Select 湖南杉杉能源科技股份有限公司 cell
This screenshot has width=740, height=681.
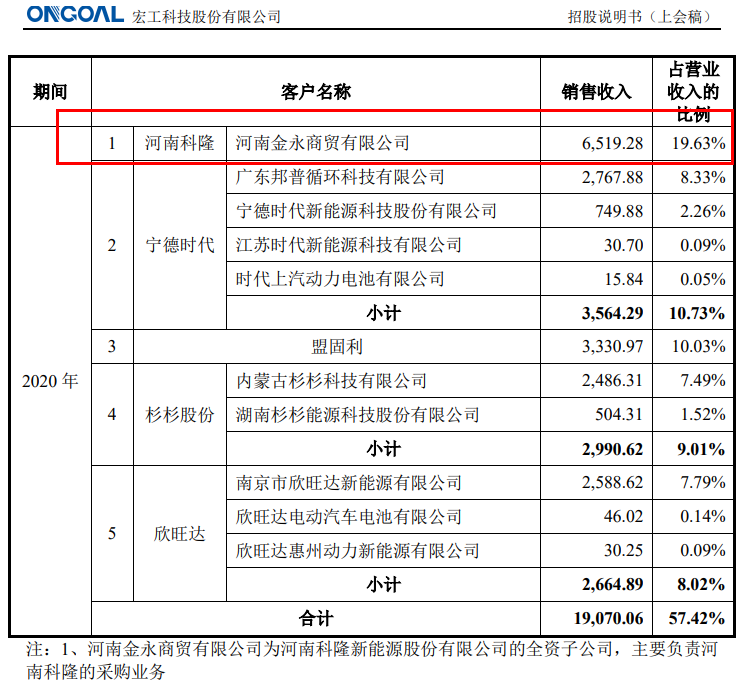click(383, 415)
